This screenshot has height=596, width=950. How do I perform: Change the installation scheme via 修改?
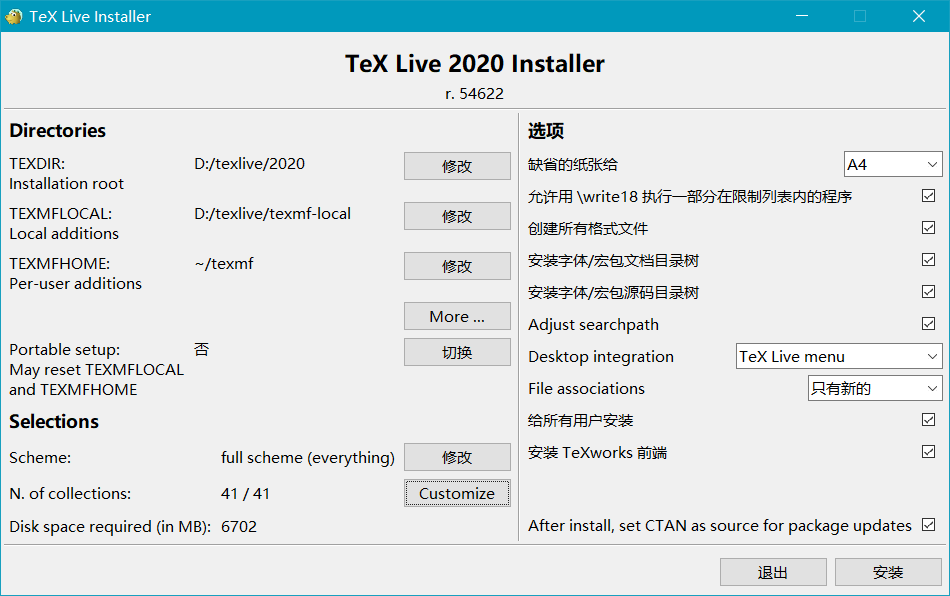(457, 457)
